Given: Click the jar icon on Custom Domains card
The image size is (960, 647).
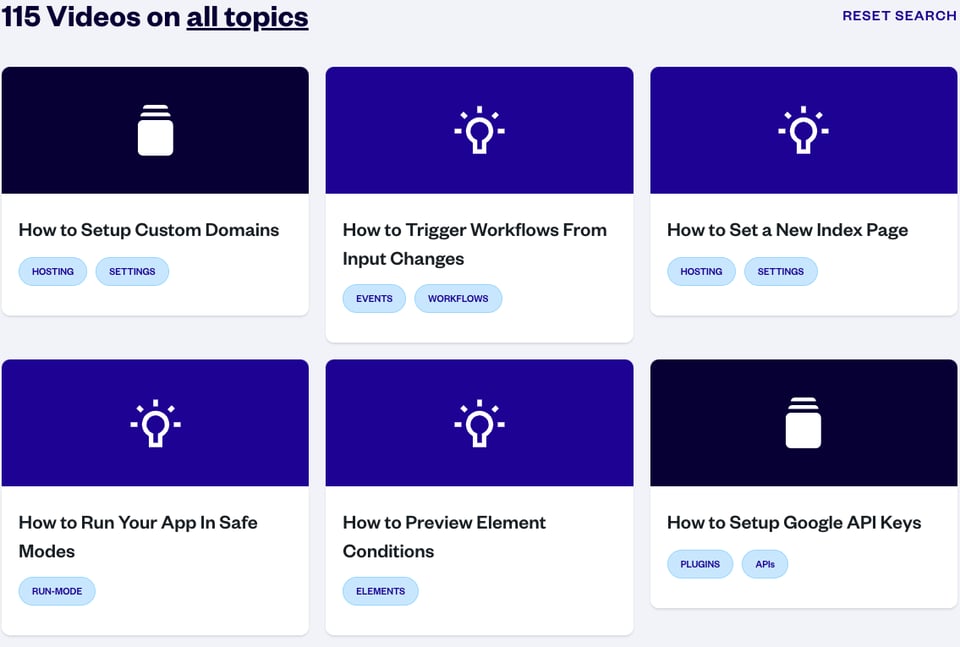Looking at the screenshot, I should tap(155, 130).
